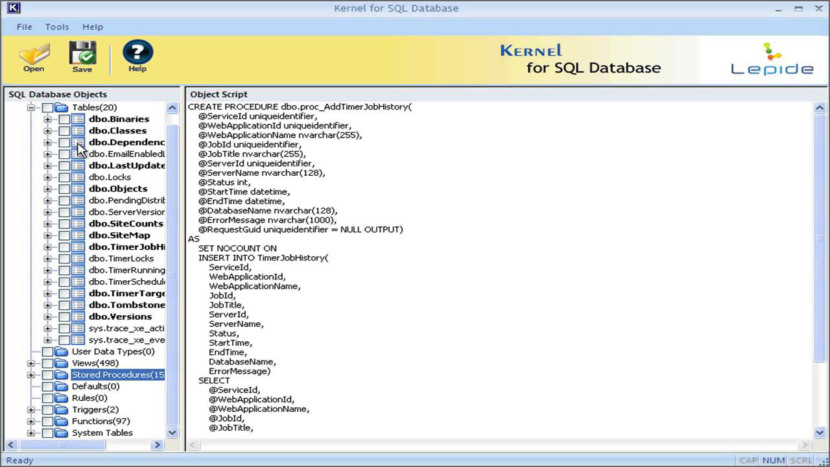
Task: Click the table icon of dbo.SiteCounts
Action: (x=78, y=224)
